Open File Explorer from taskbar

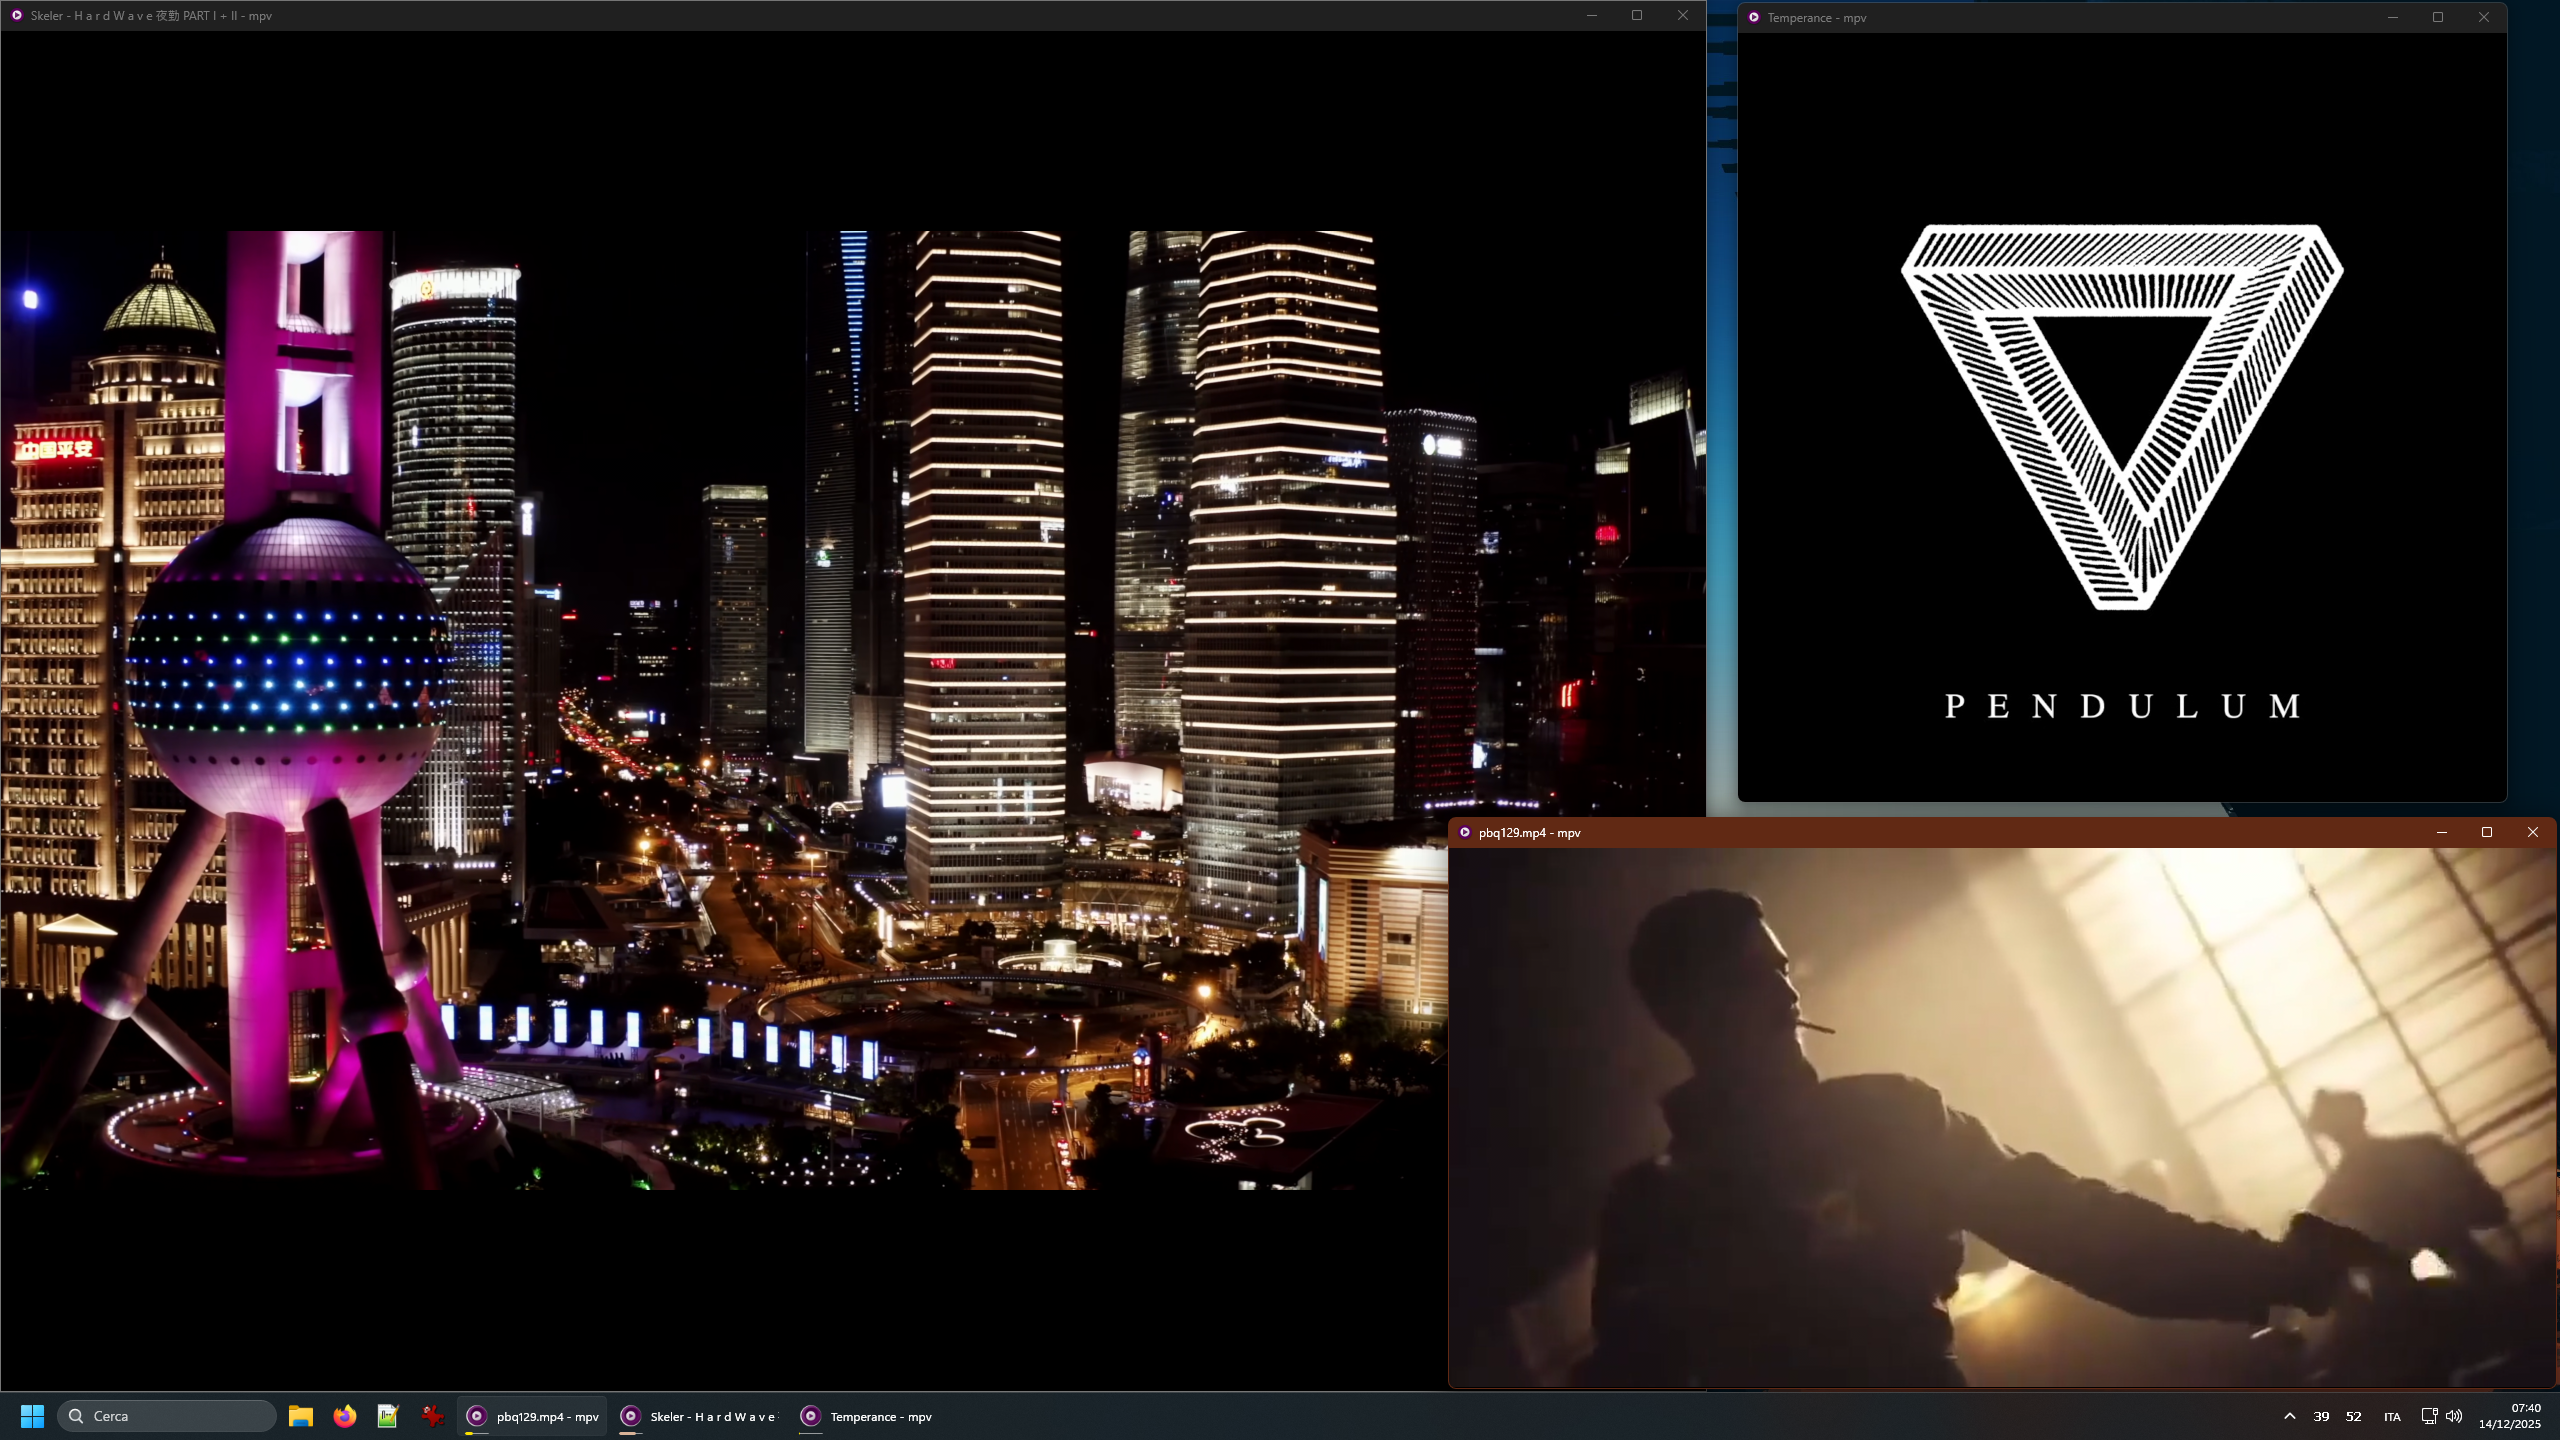coord(301,1416)
